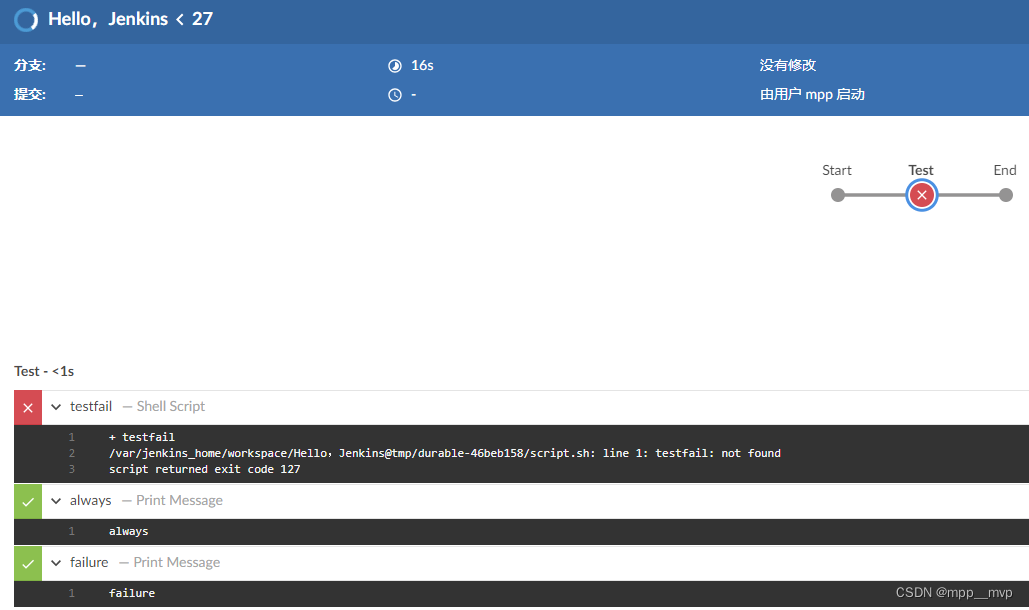Click the green success icon of failure step
This screenshot has width=1029, height=610.
coord(28,563)
